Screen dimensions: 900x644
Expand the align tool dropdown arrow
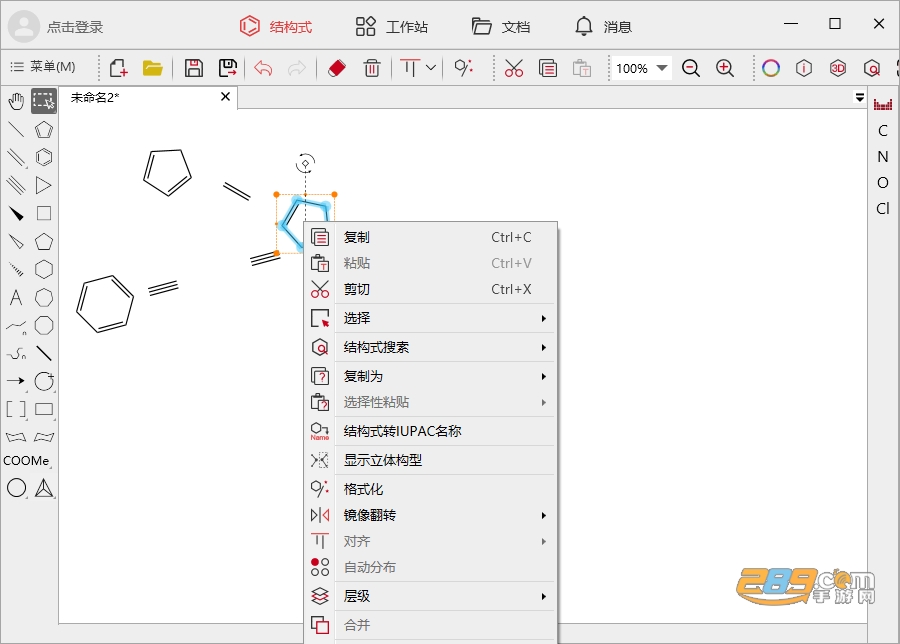(431, 68)
